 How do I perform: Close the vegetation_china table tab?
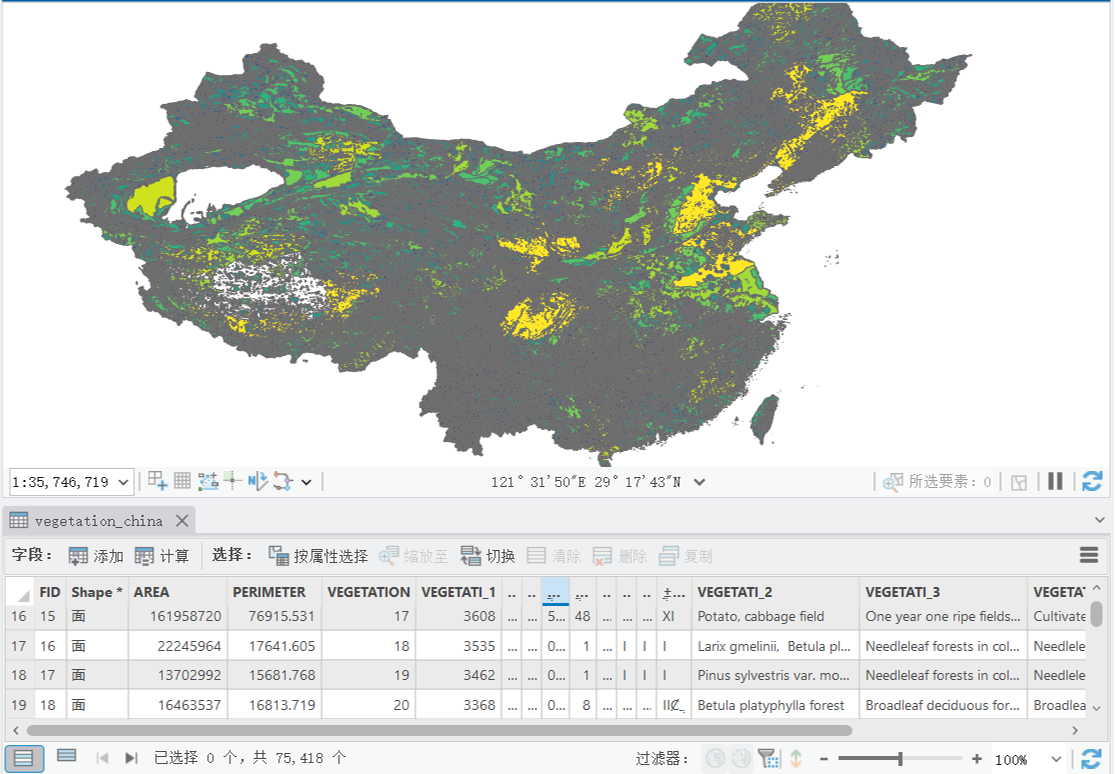[182, 521]
